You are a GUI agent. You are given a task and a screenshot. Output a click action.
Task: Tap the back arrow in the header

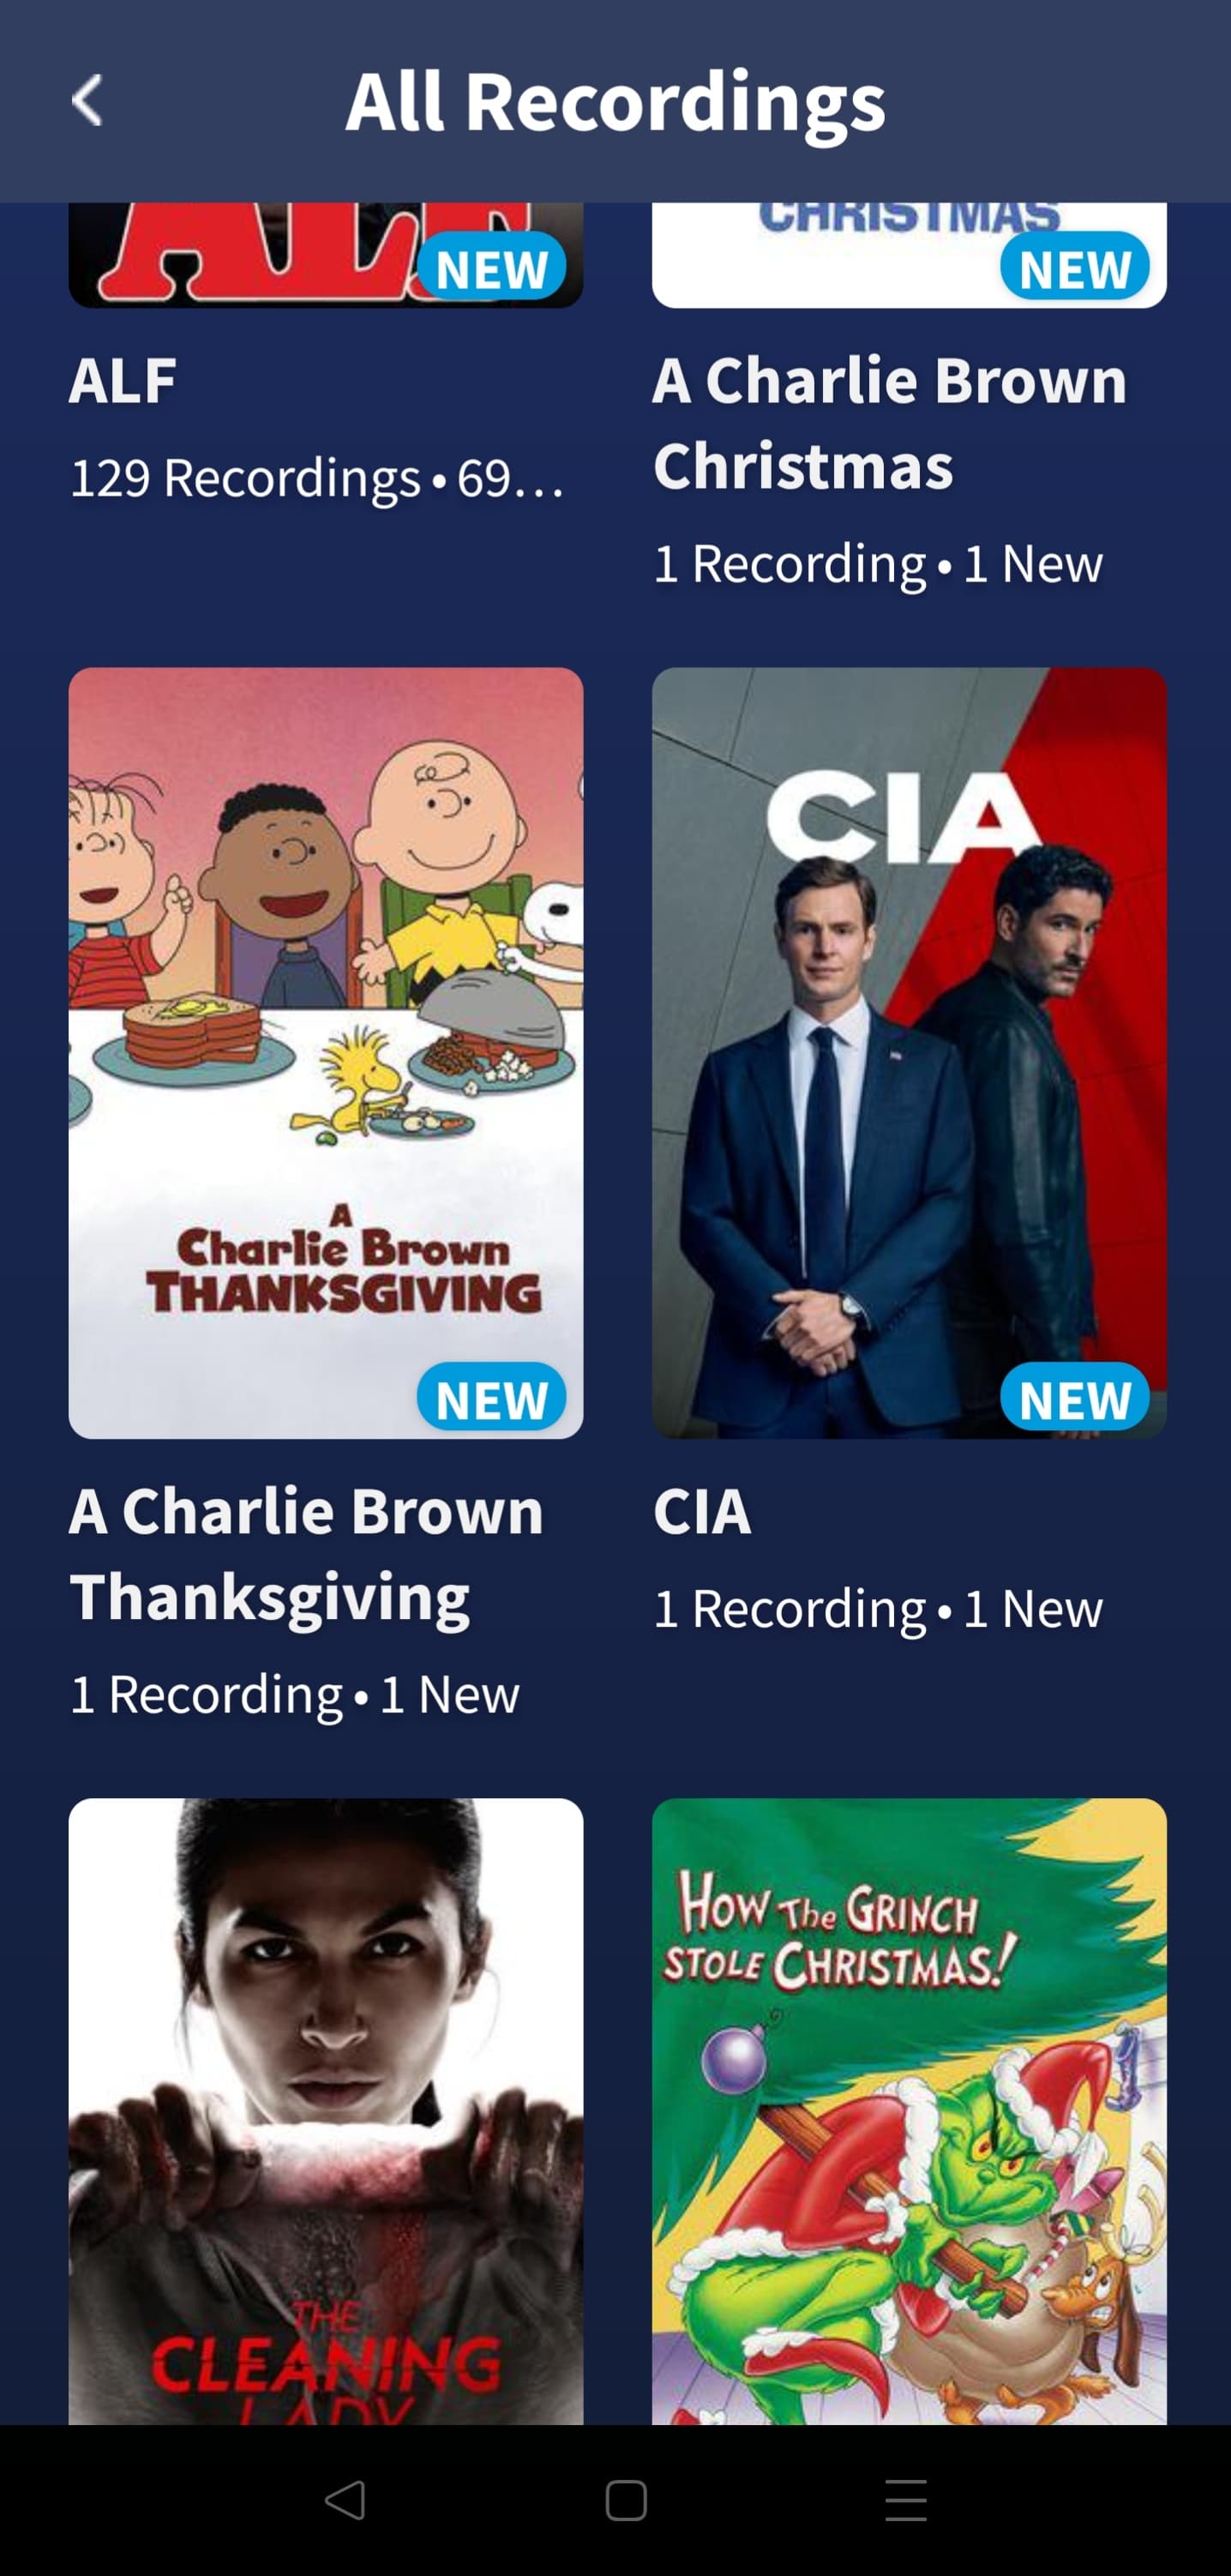tap(87, 101)
